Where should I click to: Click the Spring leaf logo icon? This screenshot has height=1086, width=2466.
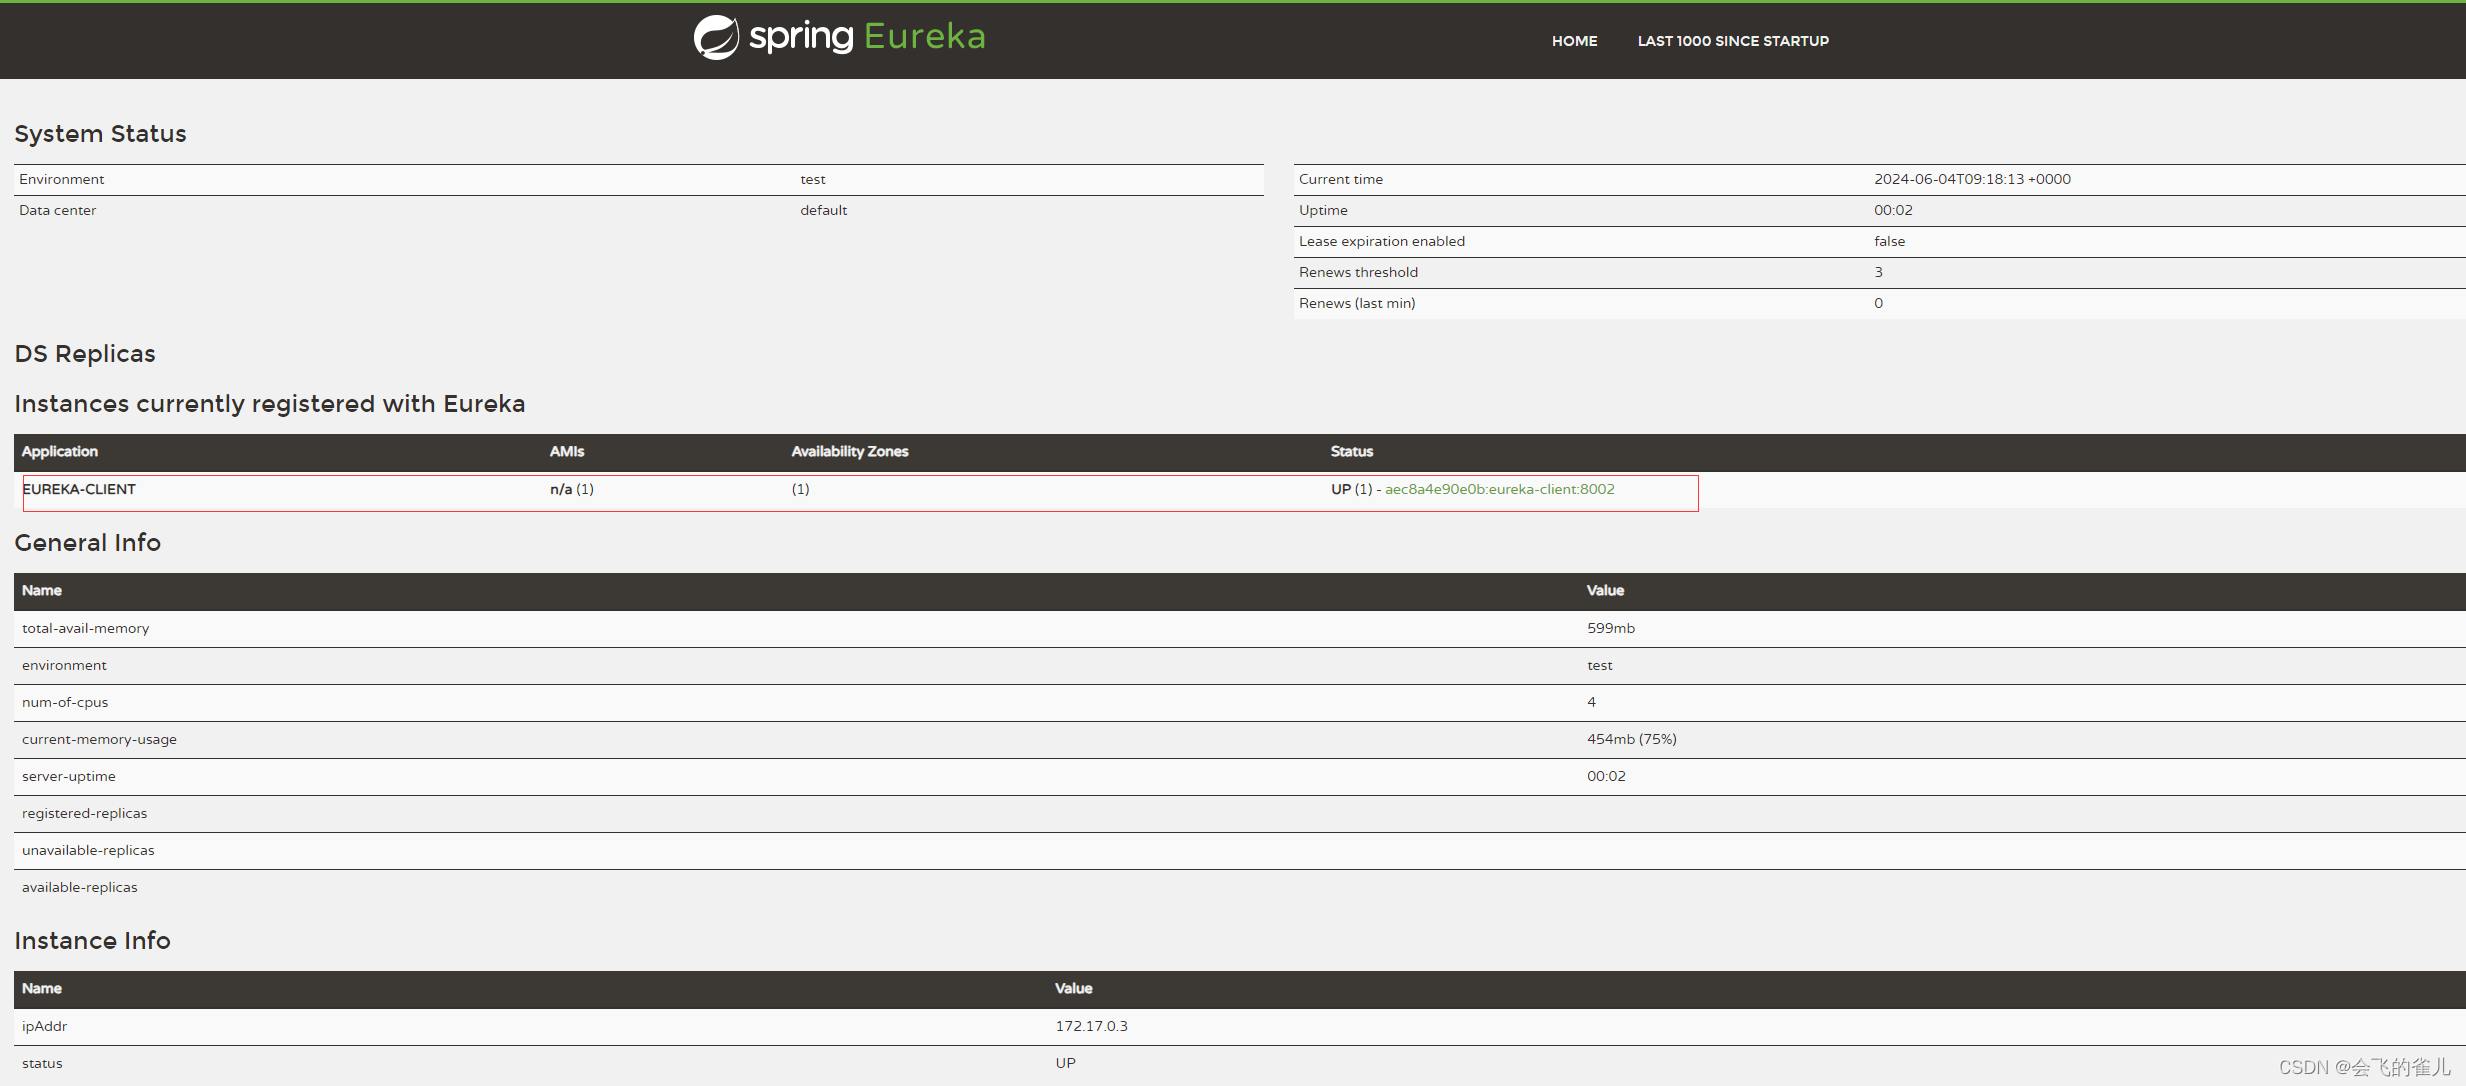(716, 38)
